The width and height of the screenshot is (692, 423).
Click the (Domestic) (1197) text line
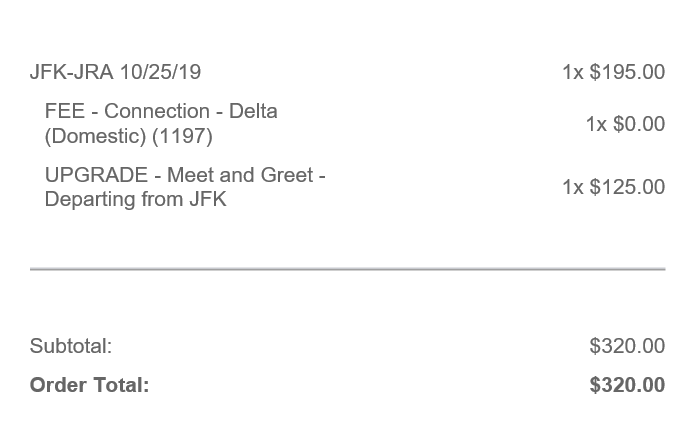[128, 136]
